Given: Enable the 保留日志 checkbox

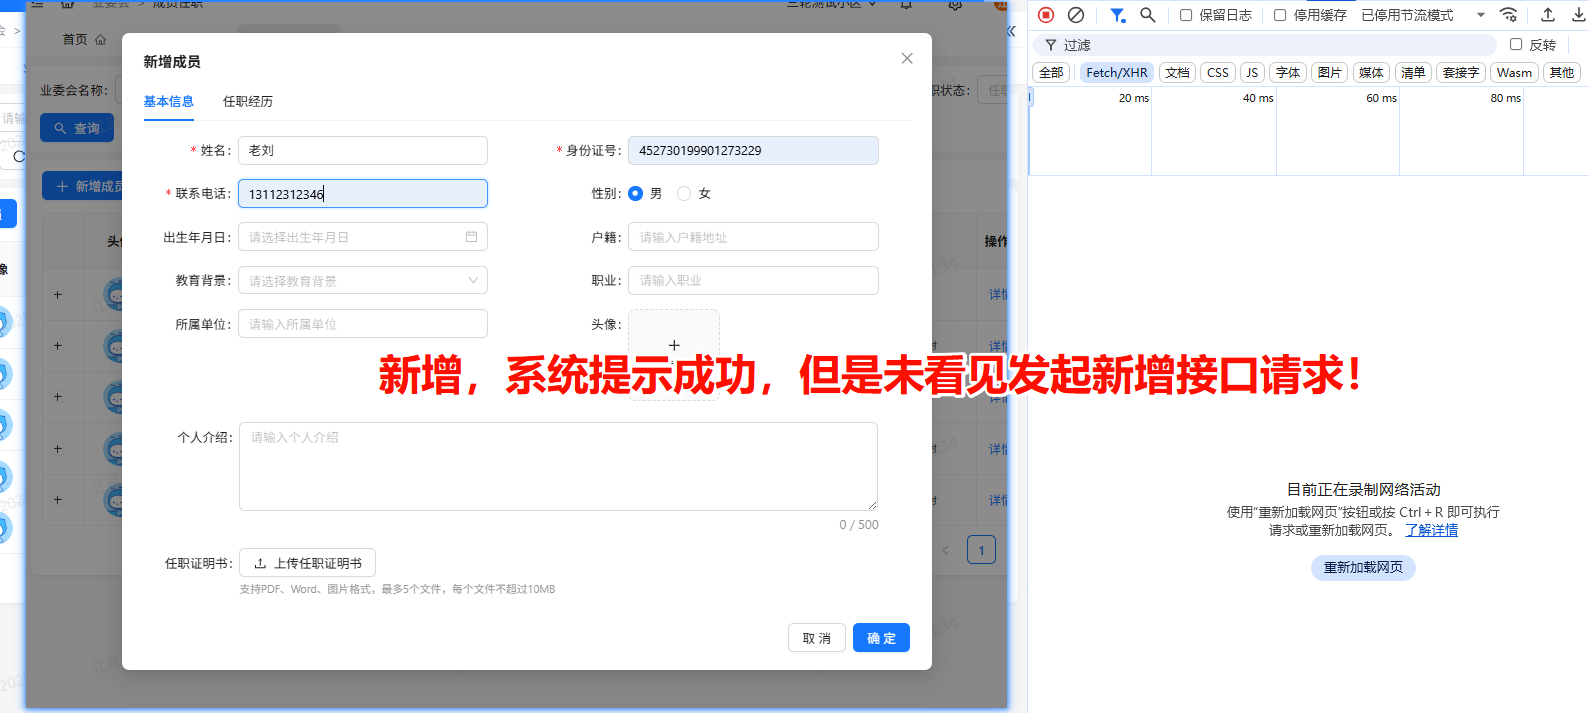Looking at the screenshot, I should pos(1186,15).
